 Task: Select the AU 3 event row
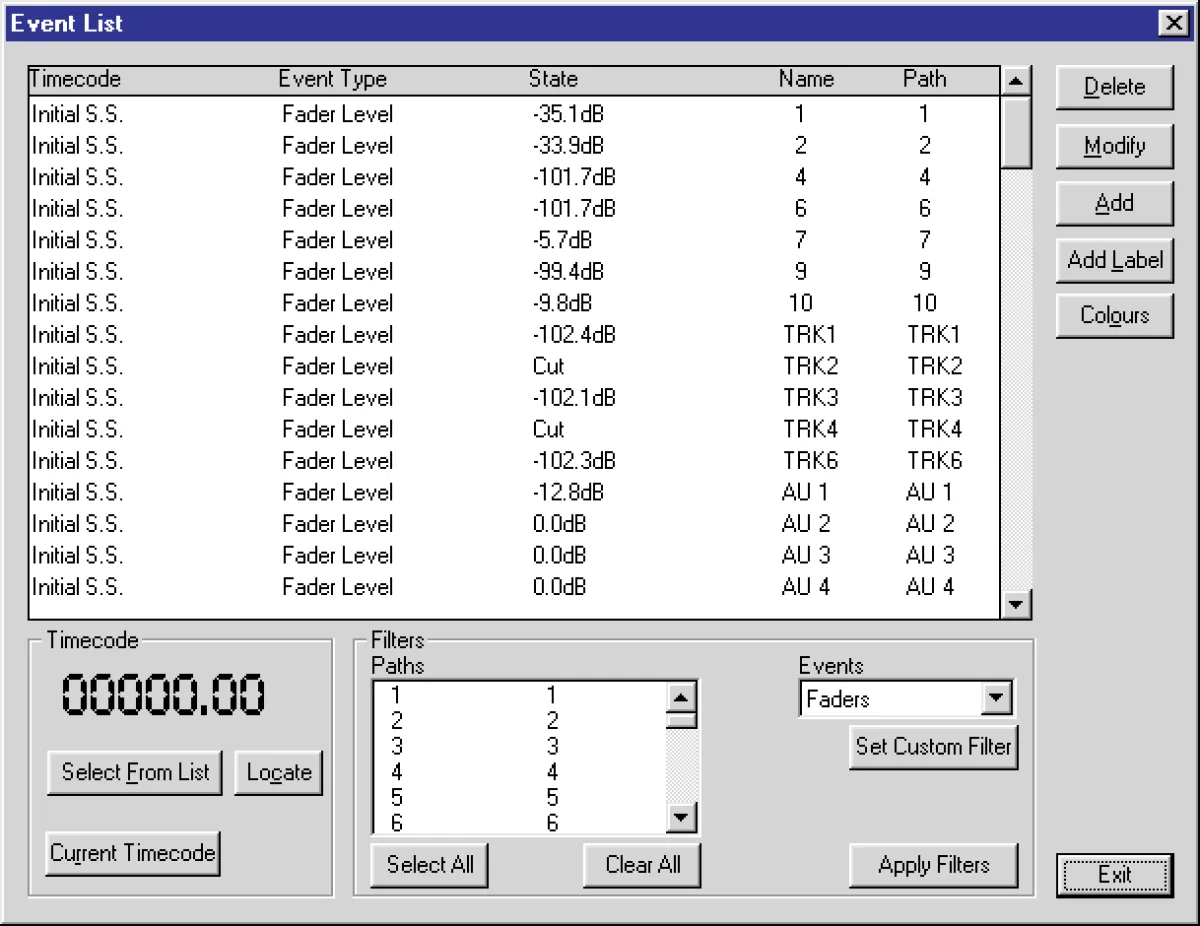click(x=514, y=555)
